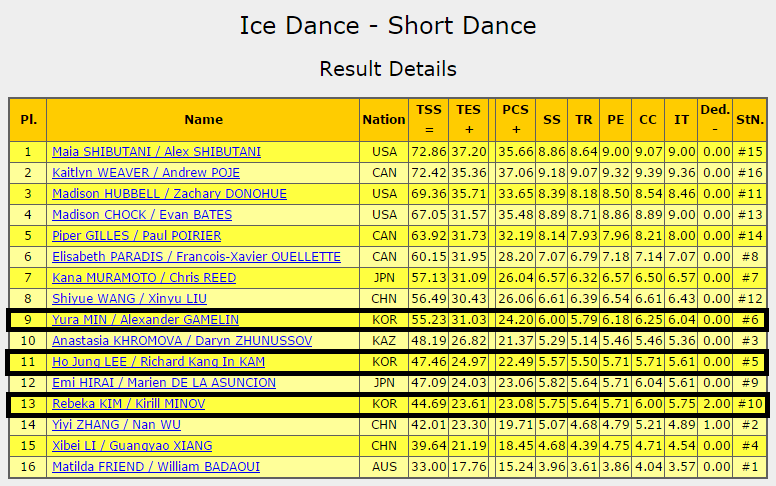Click the 72.86 total score cell

coord(429,151)
